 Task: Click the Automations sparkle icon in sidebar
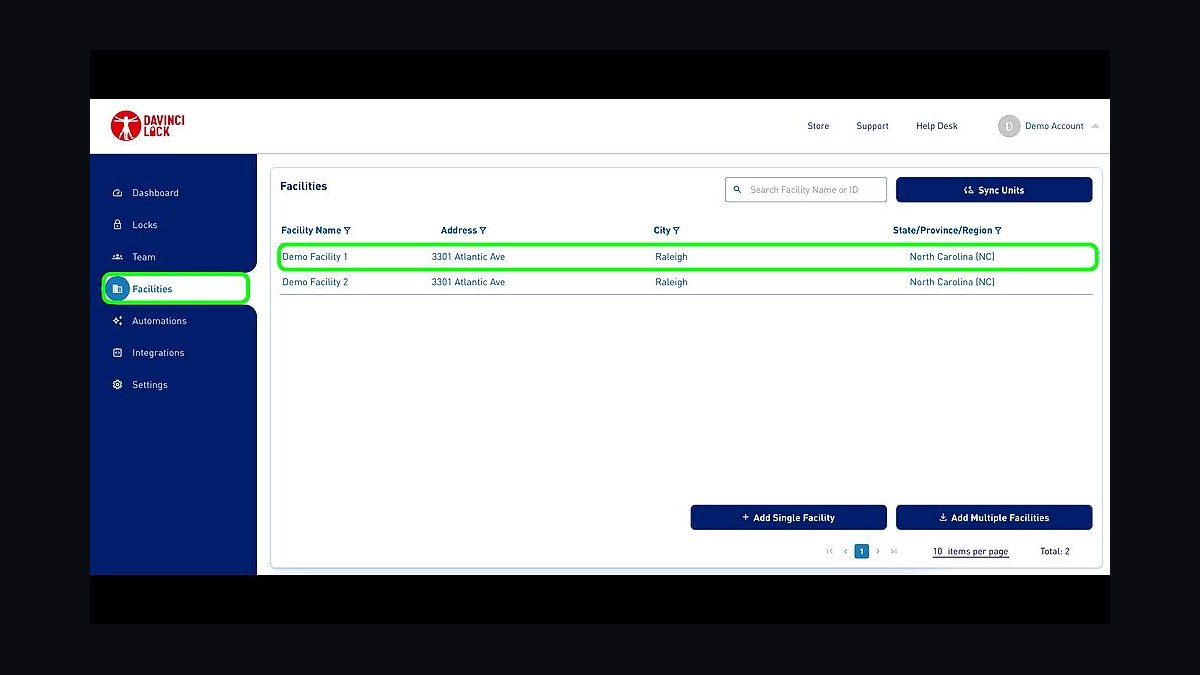coord(117,321)
